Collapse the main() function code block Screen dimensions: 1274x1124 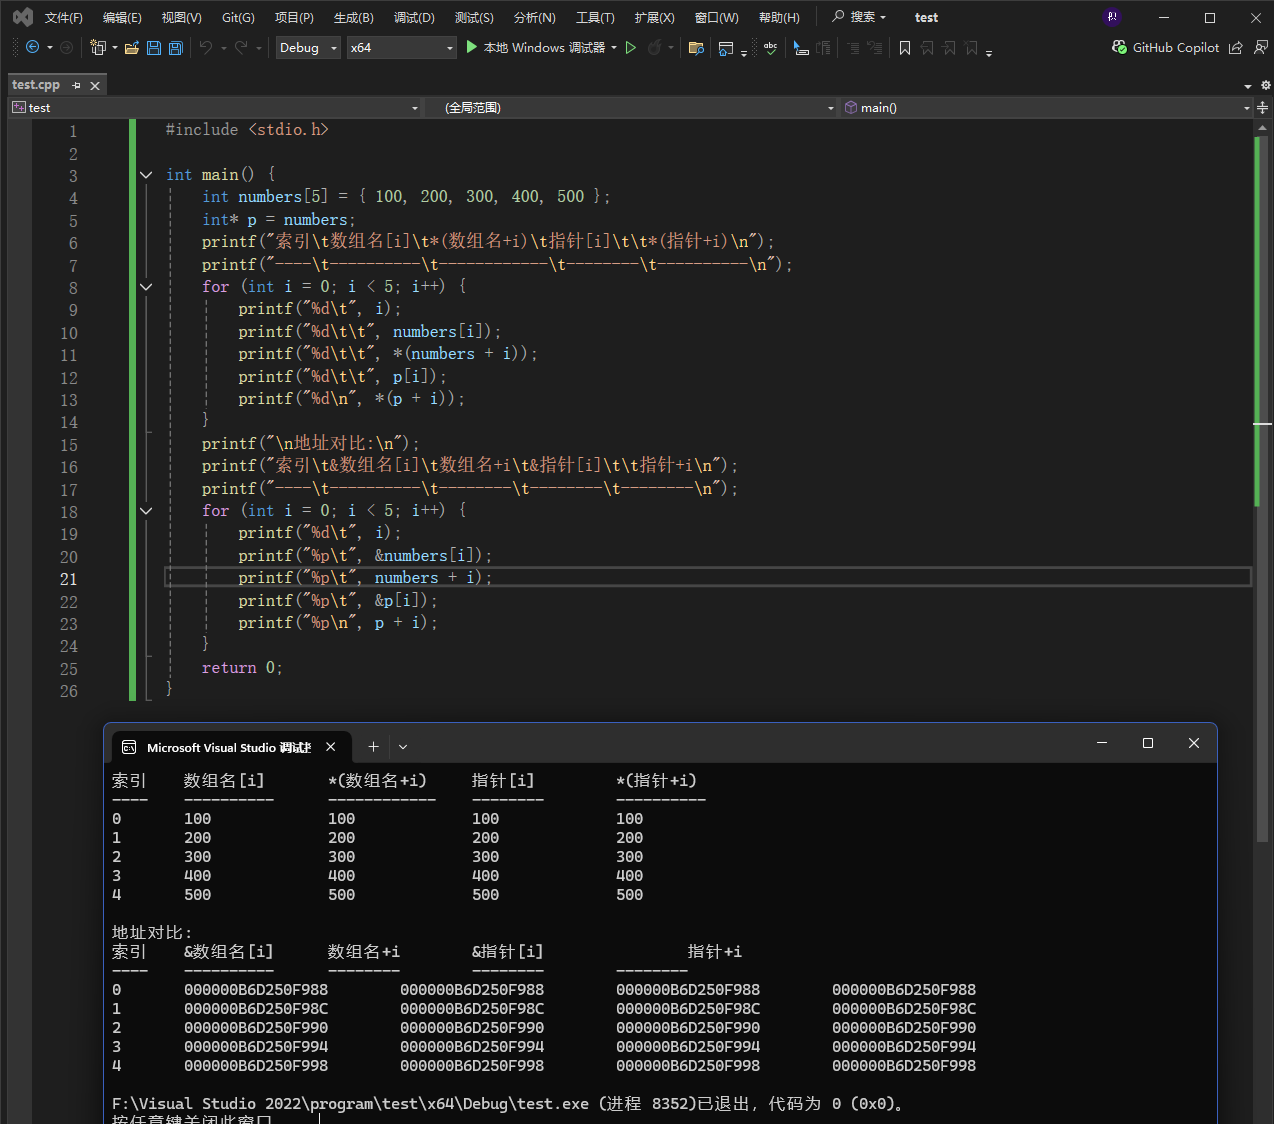(x=146, y=175)
